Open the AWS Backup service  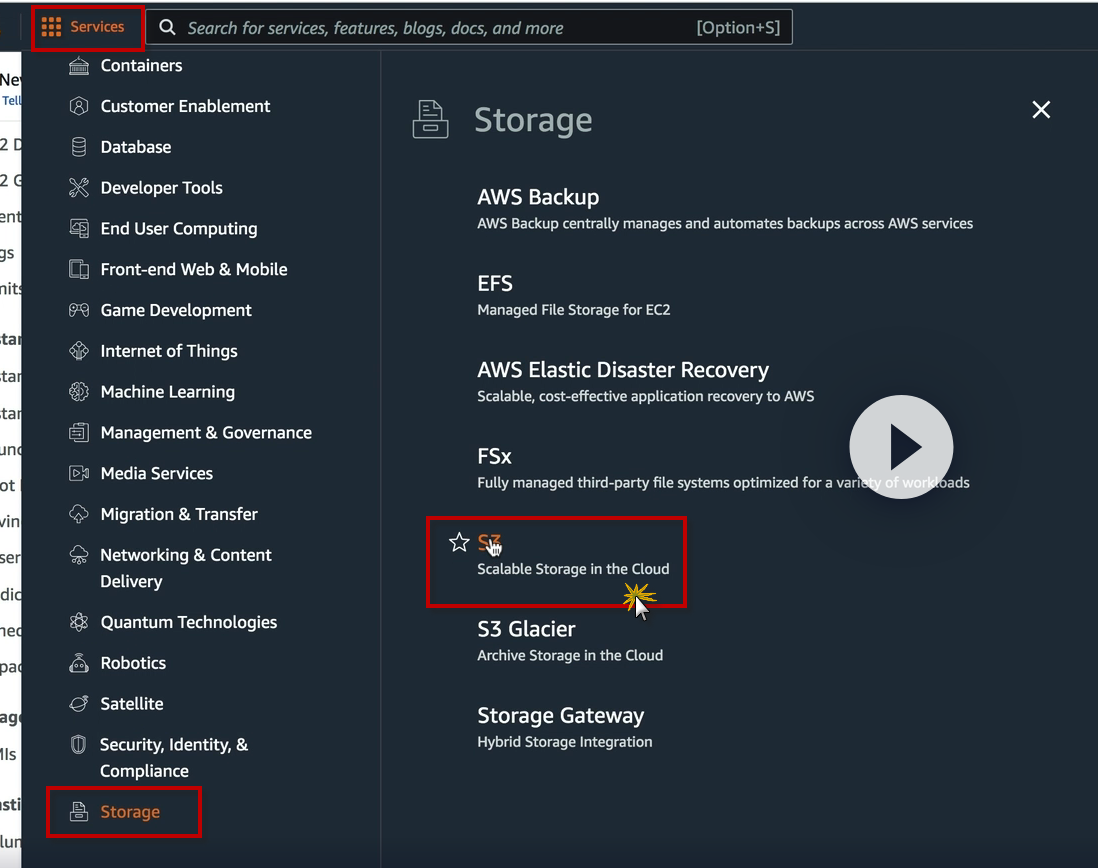538,197
